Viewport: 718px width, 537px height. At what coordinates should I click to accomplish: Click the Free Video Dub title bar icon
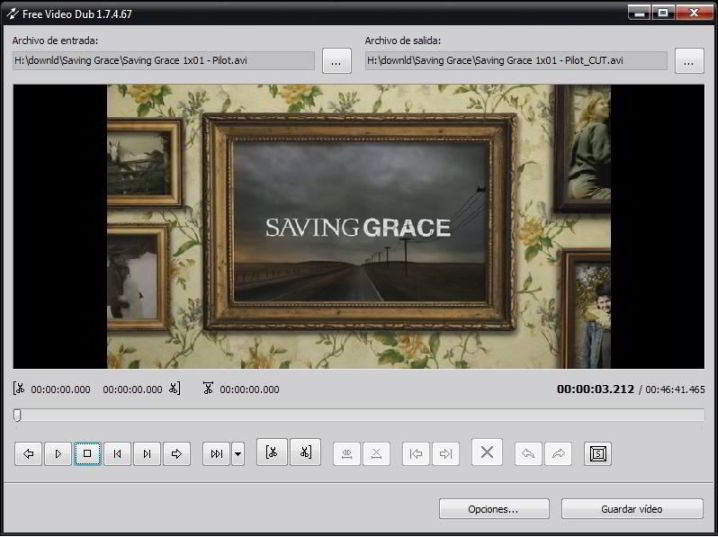click(12, 14)
